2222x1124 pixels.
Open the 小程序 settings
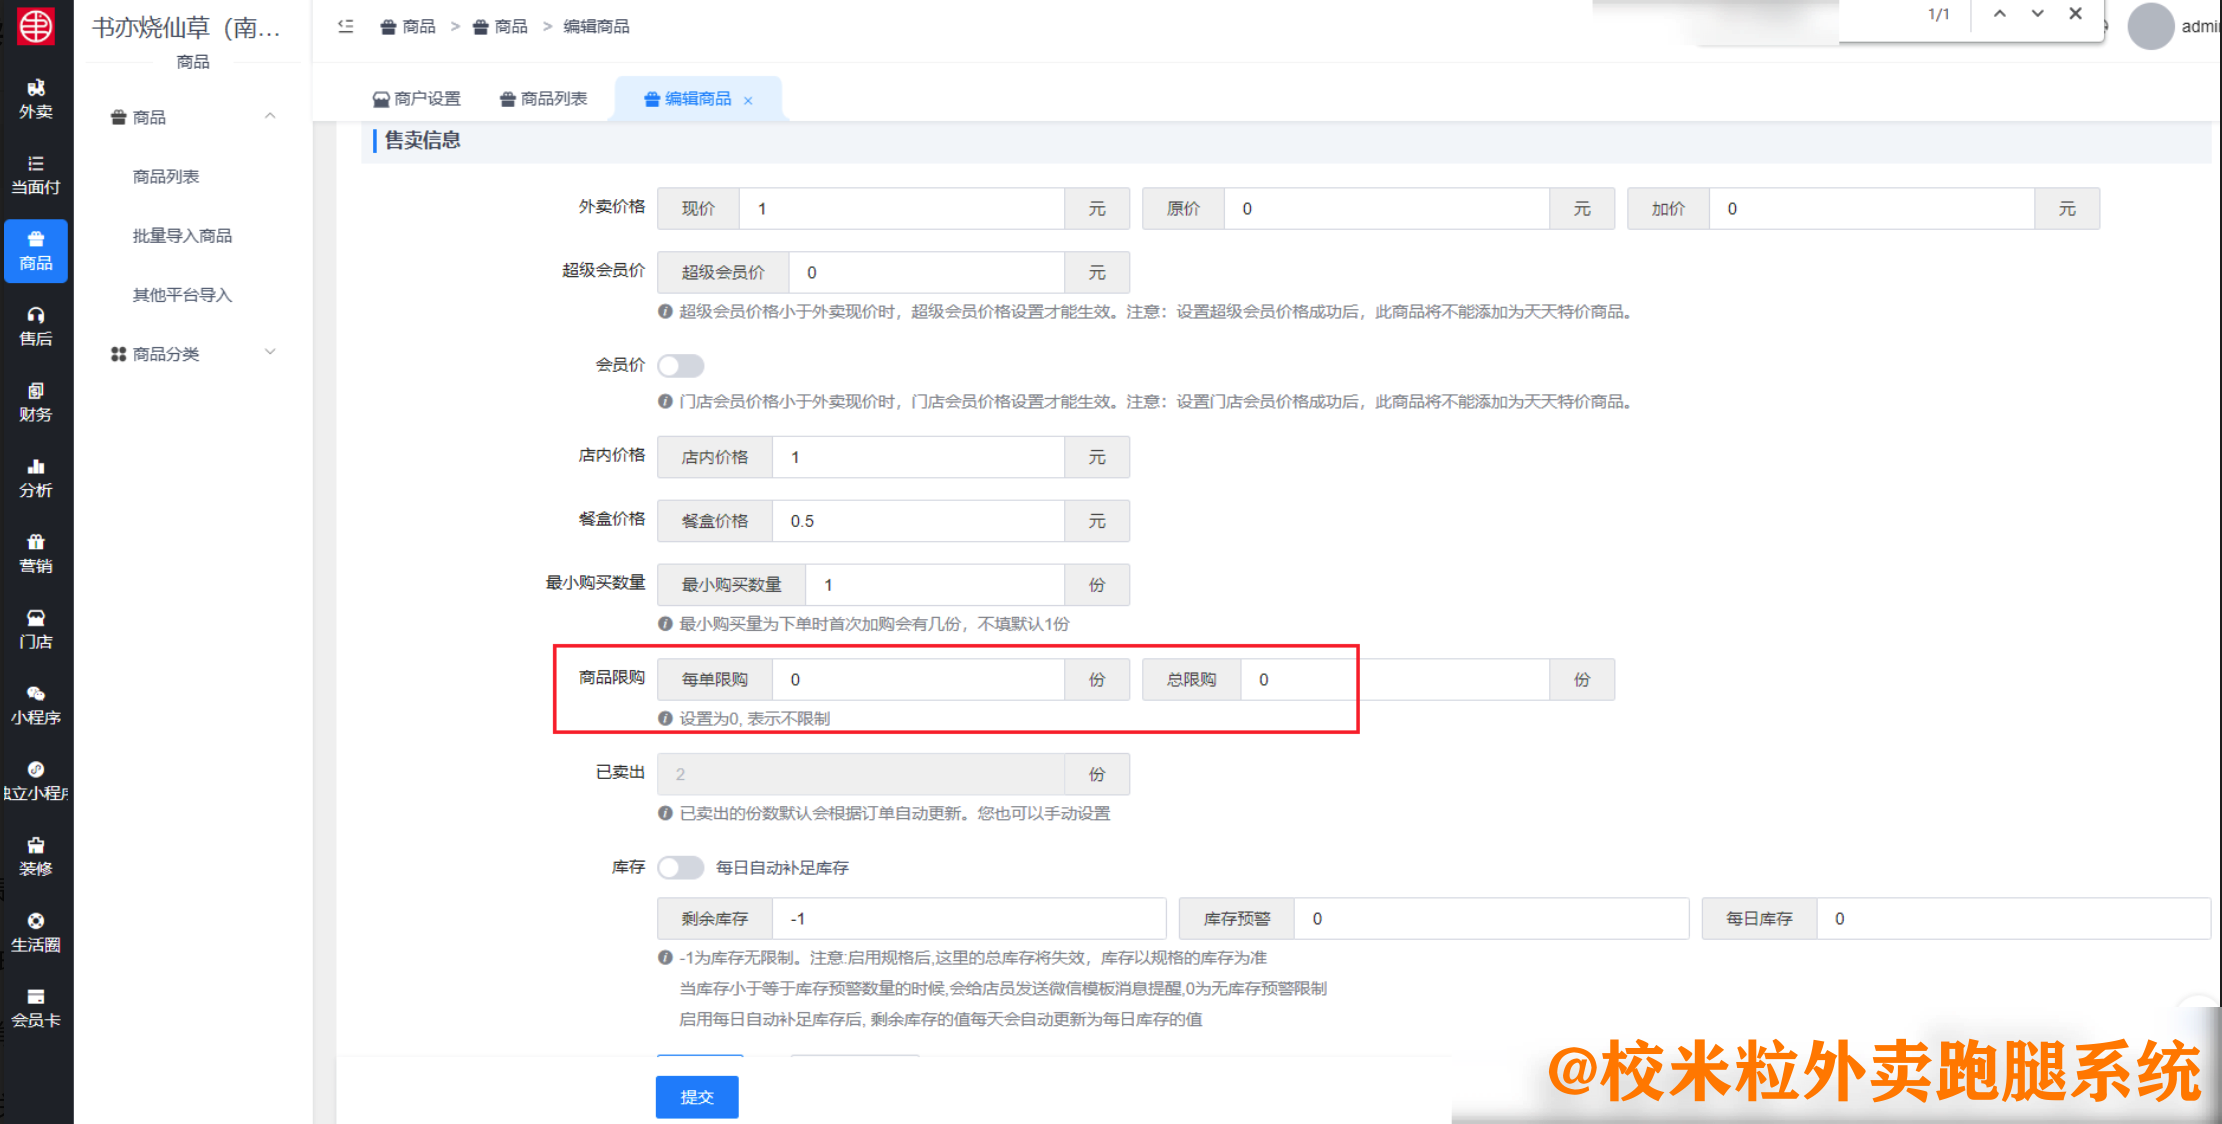point(36,705)
